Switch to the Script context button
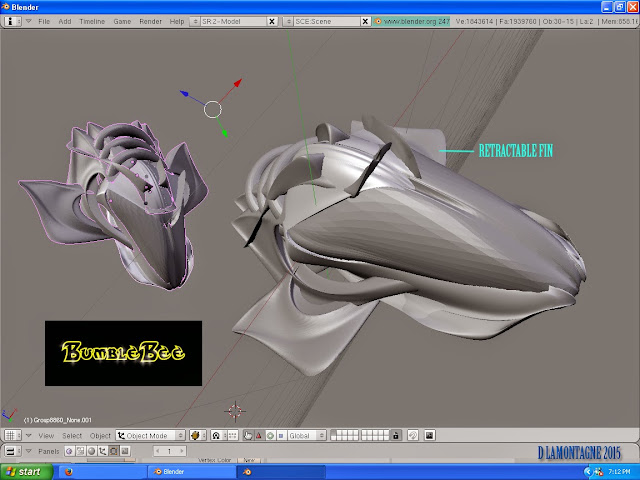Screen dimensions: 640x480 [80, 451]
